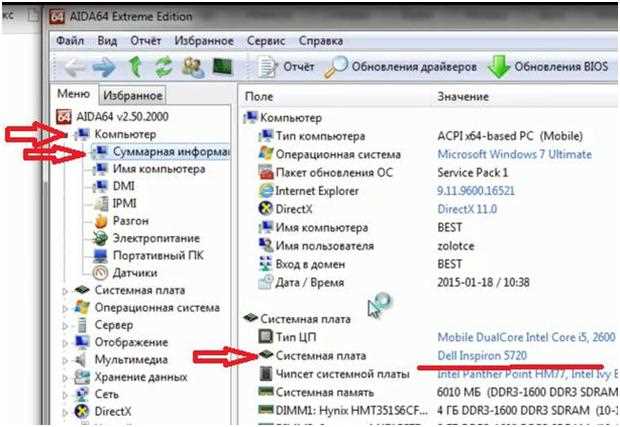This screenshot has width=620, height=427.
Task: Open the Вид menu
Action: pos(107,41)
